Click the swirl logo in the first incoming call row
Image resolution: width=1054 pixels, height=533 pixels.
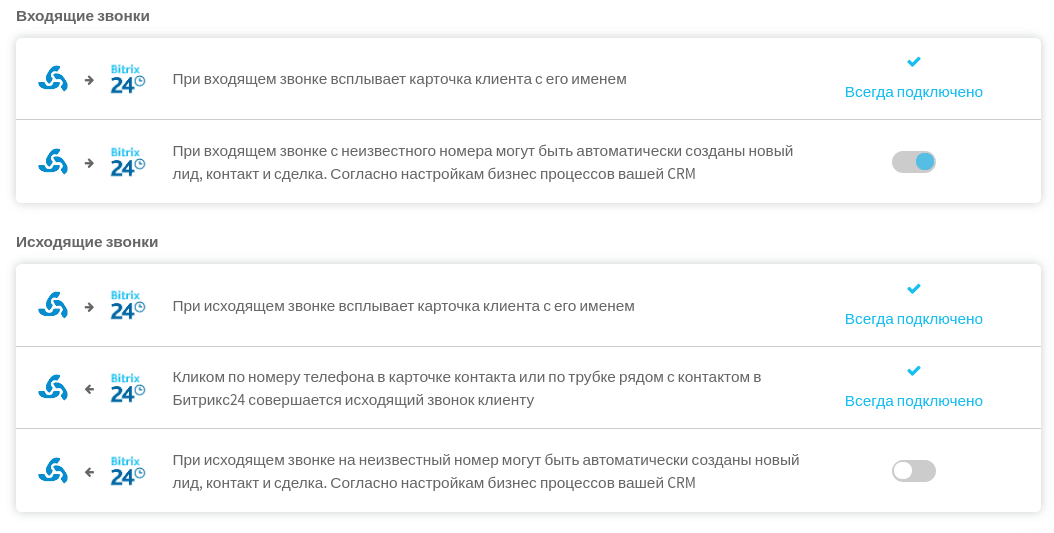click(x=53, y=79)
